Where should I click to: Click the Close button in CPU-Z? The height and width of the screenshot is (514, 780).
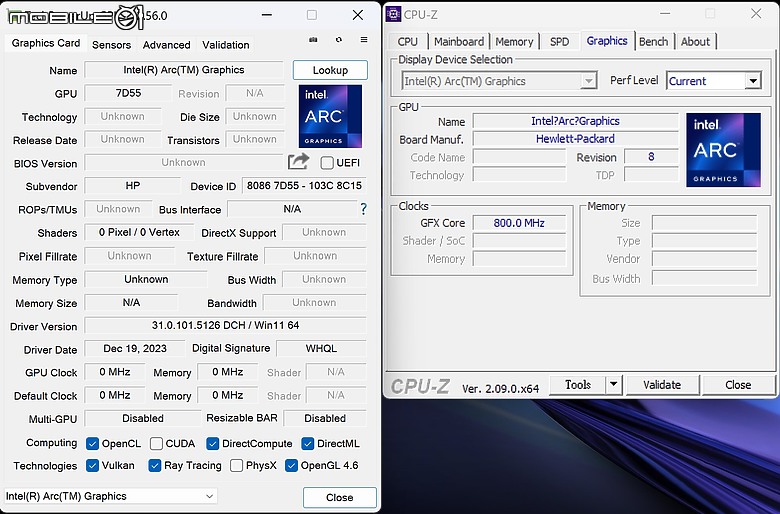click(x=738, y=385)
